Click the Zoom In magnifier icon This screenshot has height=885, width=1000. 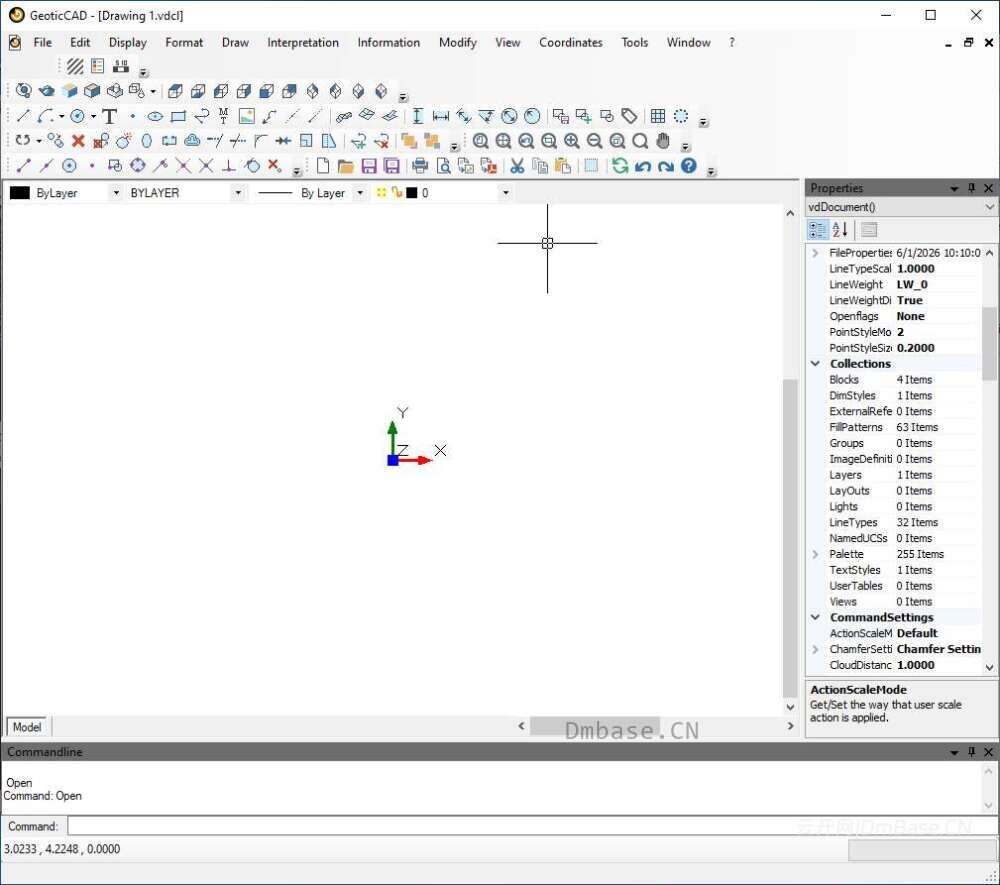click(x=572, y=141)
